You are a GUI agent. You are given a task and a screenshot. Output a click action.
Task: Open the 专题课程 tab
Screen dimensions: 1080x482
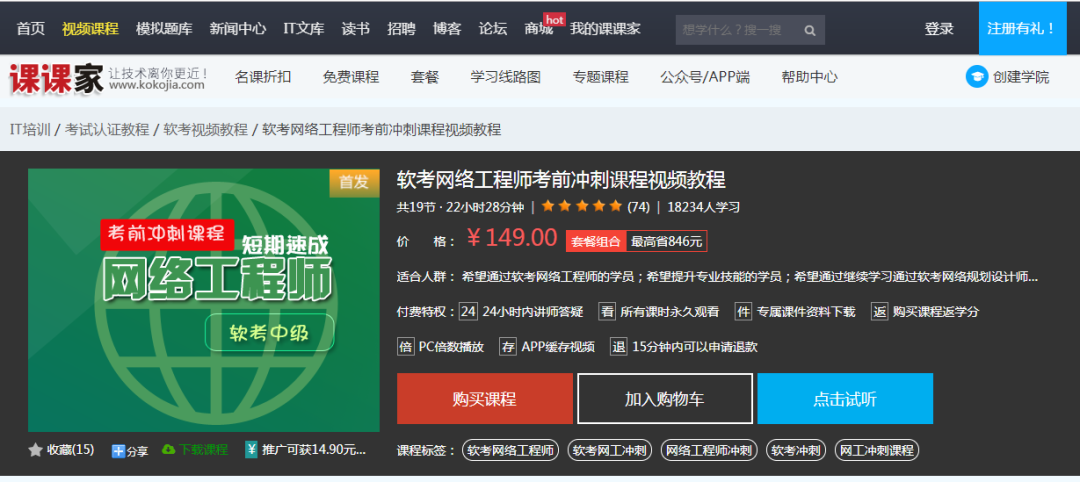tap(601, 77)
